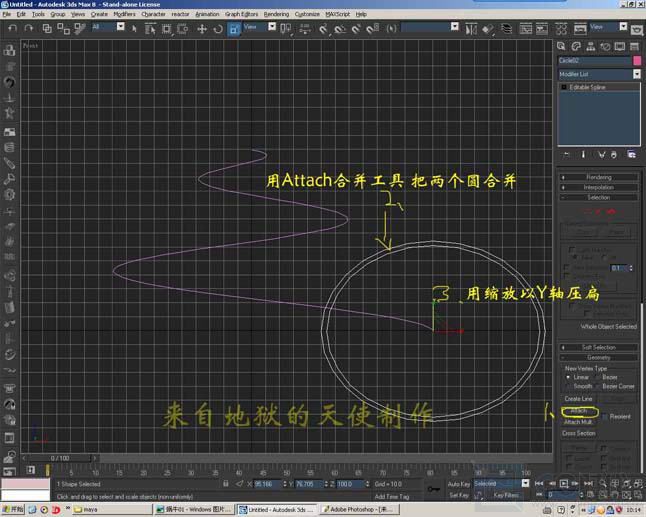Image resolution: width=646 pixels, height=517 pixels.
Task: Open the Display command panel tab
Action: [620, 46]
